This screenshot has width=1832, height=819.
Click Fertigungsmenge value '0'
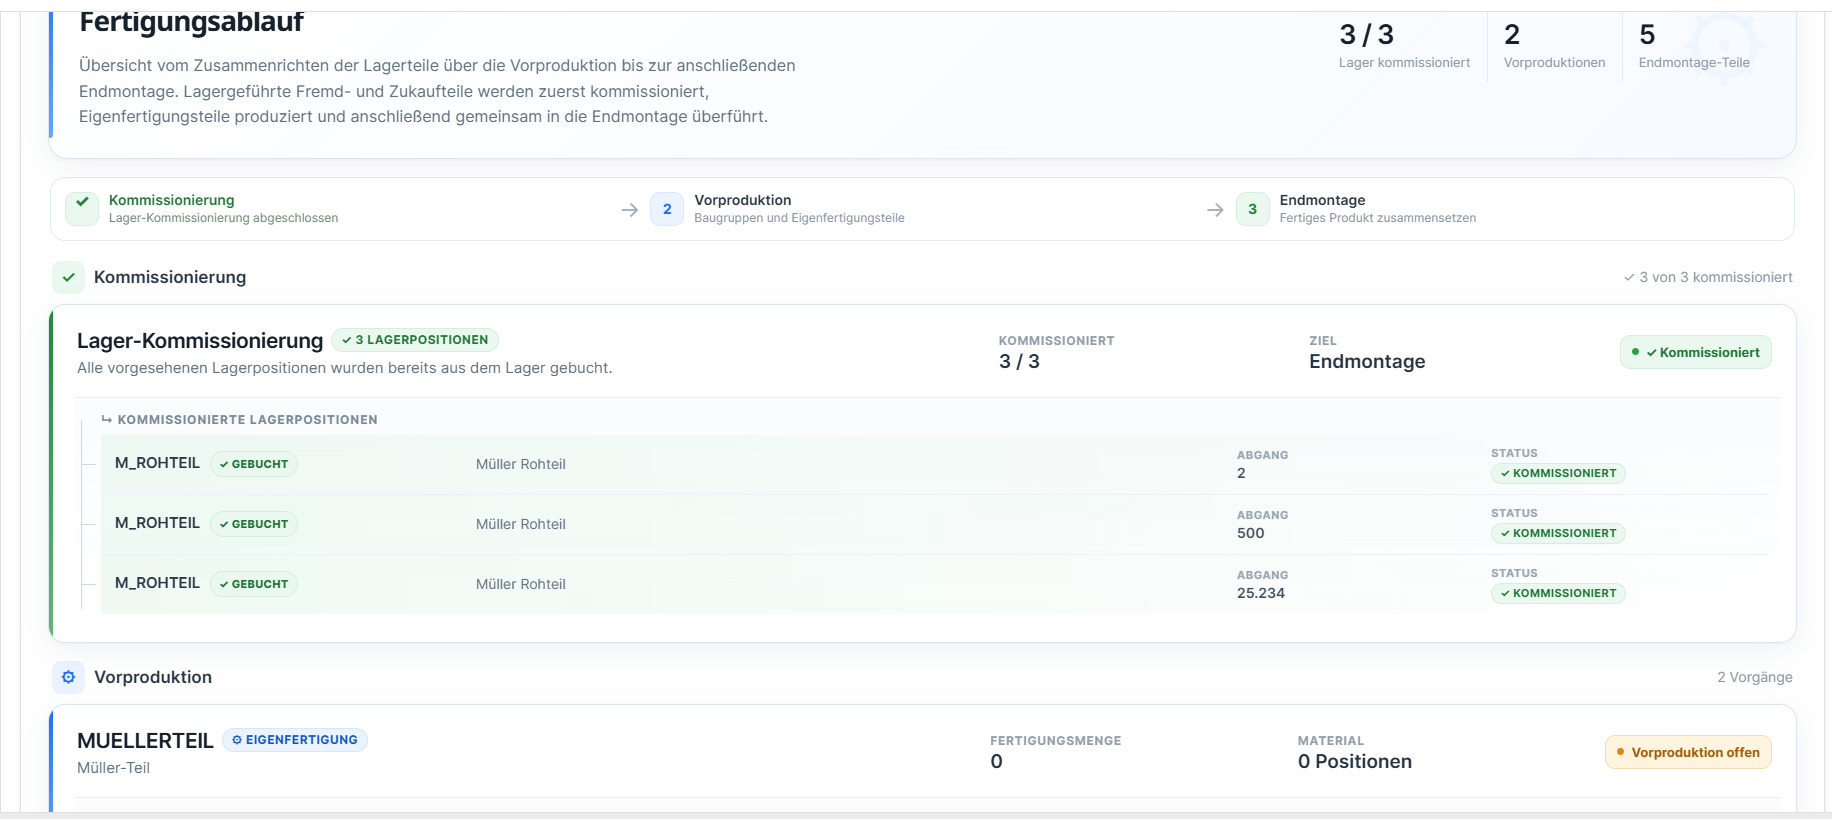pos(996,762)
